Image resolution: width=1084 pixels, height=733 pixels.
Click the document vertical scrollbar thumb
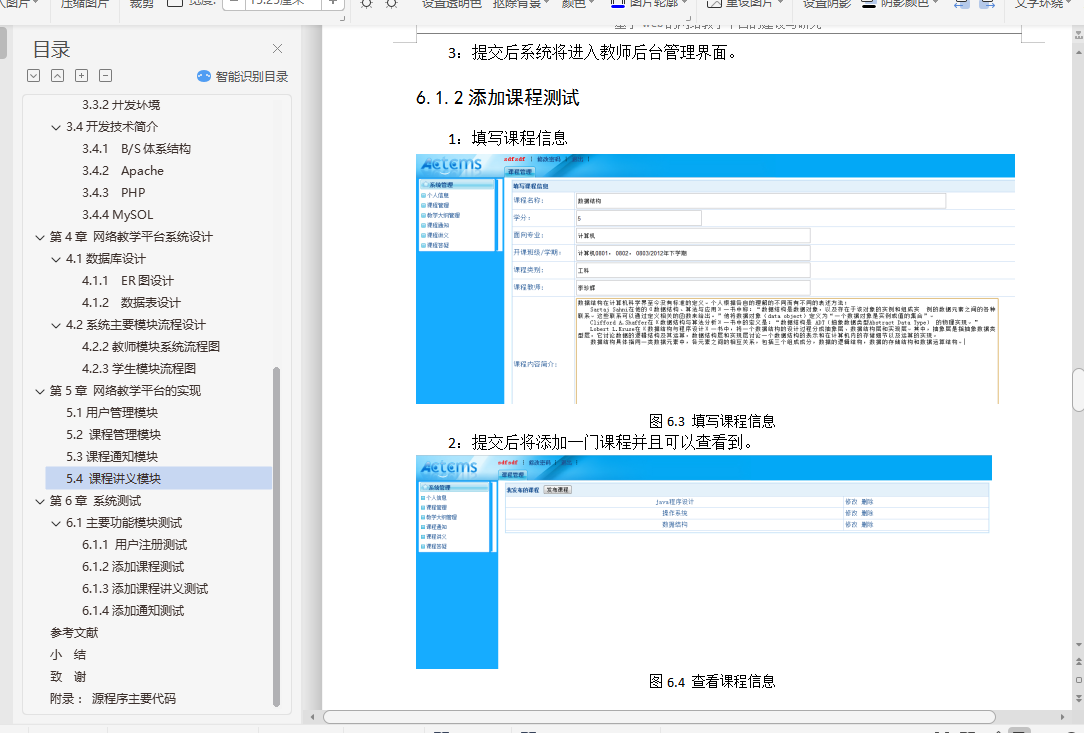[1078, 391]
